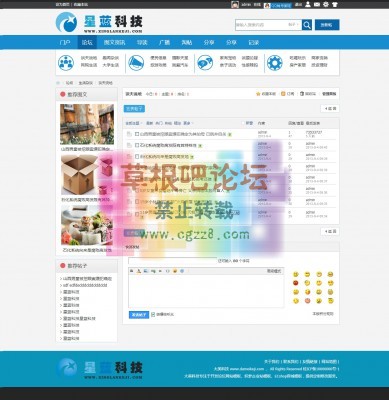Click the return button below the thread list
The width and height of the screenshot is (389, 400).
click(330, 231)
